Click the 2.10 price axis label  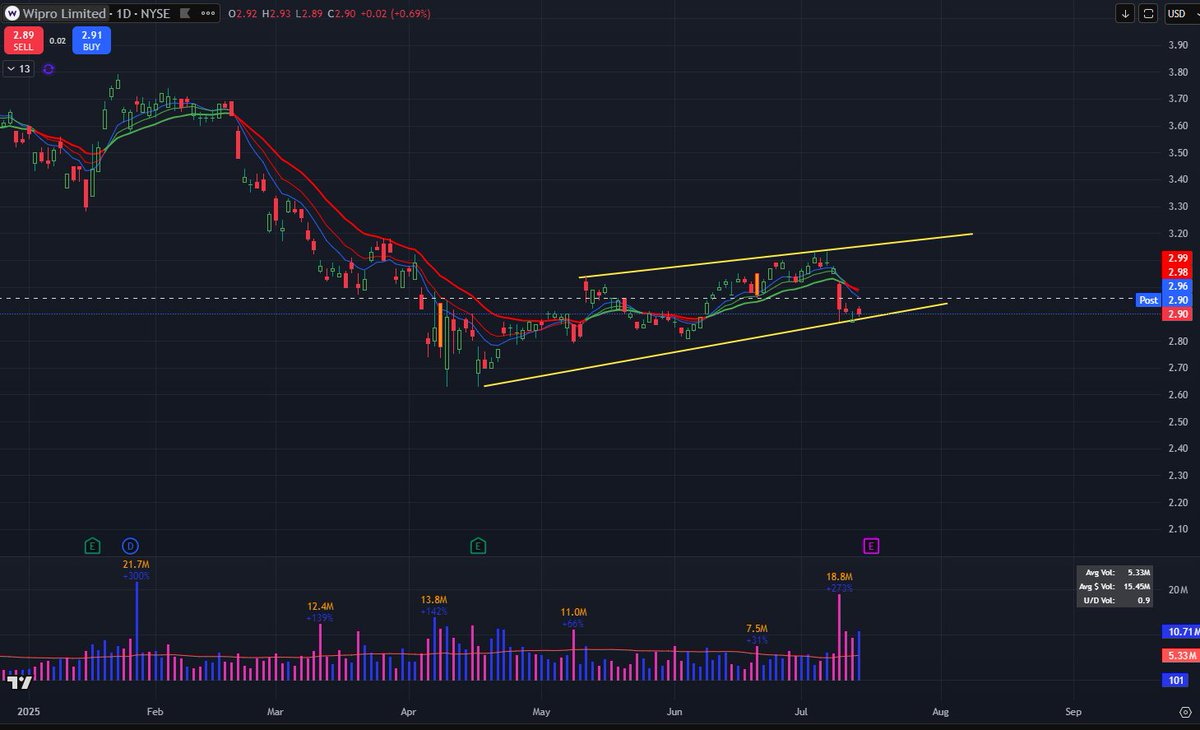click(1176, 531)
